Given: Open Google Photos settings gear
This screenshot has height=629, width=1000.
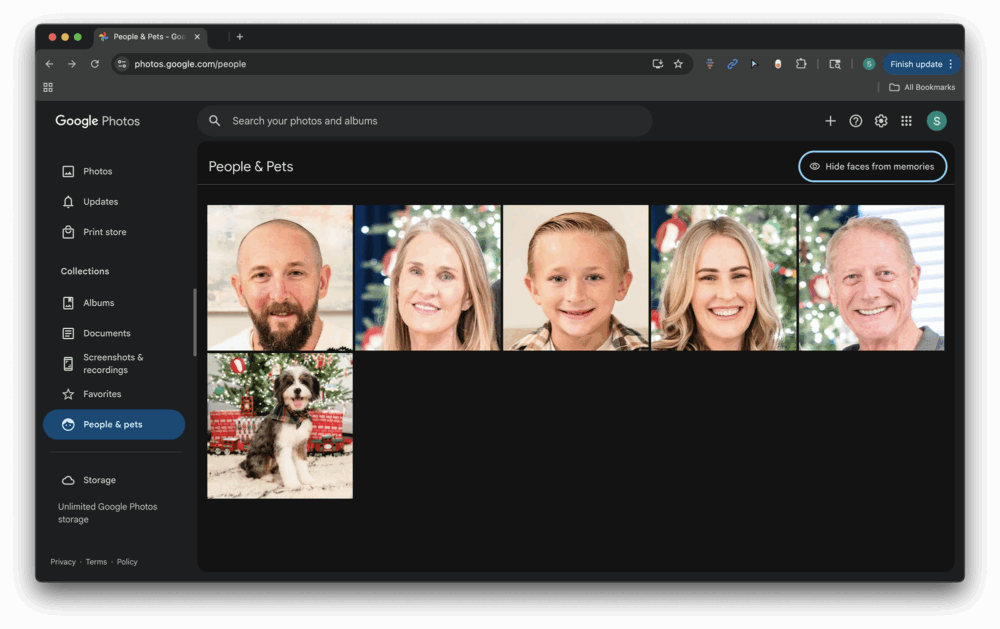Looking at the screenshot, I should [881, 121].
